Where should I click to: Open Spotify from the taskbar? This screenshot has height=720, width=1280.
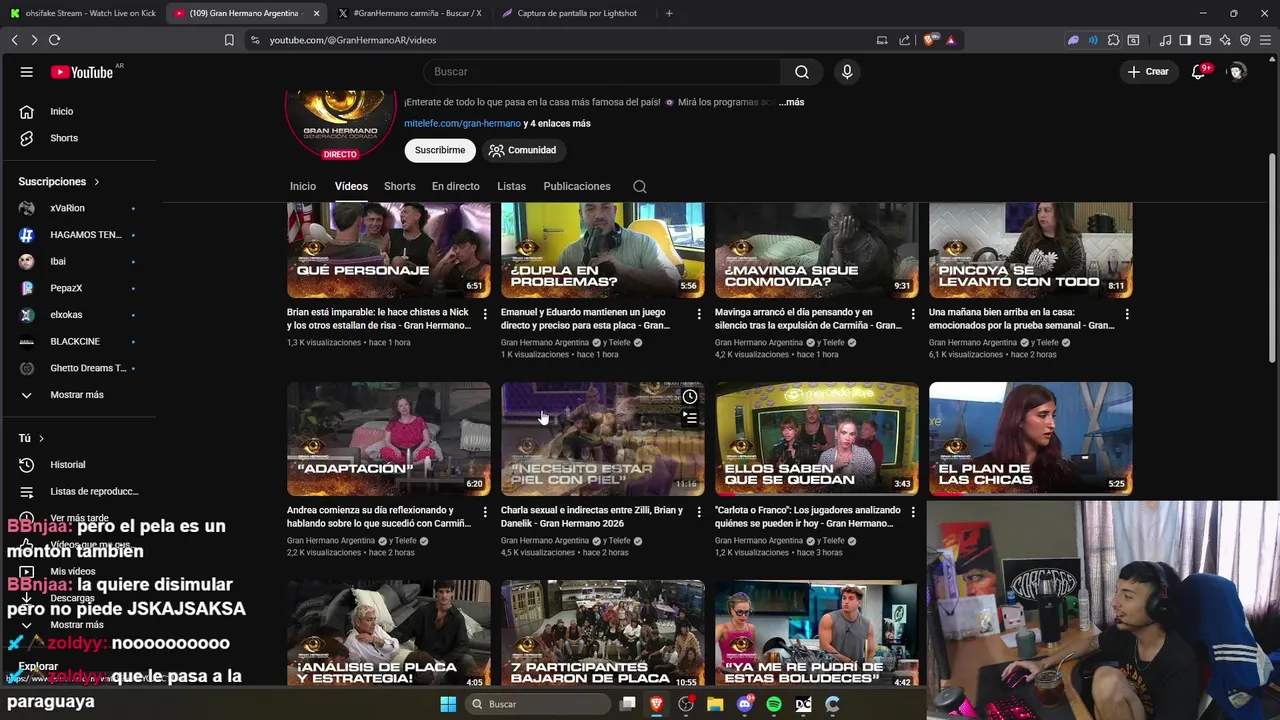point(774,704)
